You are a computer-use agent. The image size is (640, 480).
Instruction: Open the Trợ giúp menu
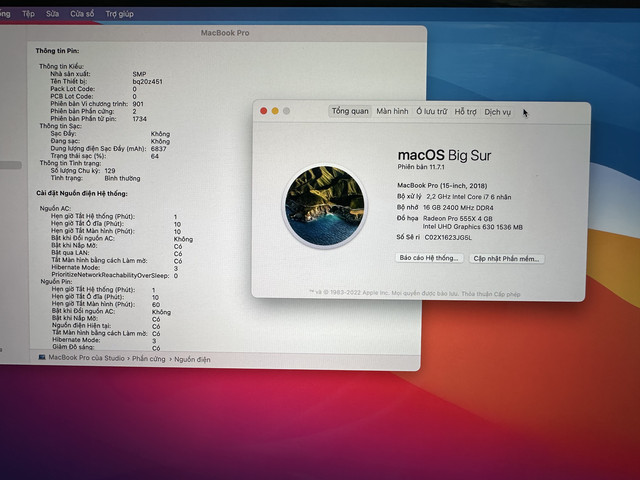tap(120, 14)
